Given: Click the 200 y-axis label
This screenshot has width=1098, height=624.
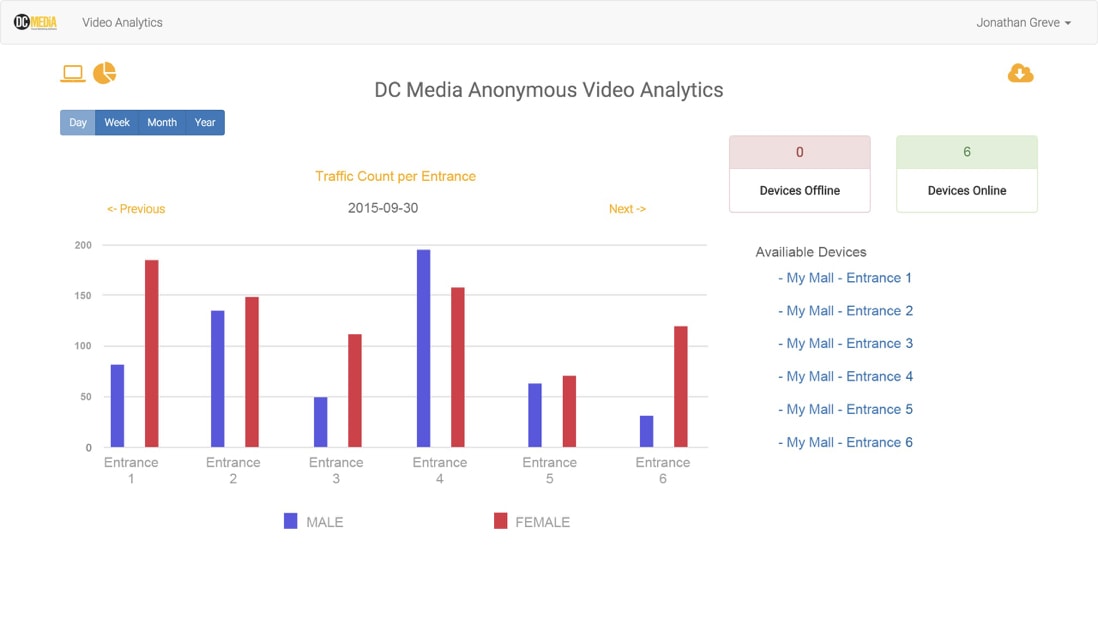Looking at the screenshot, I should coord(83,245).
